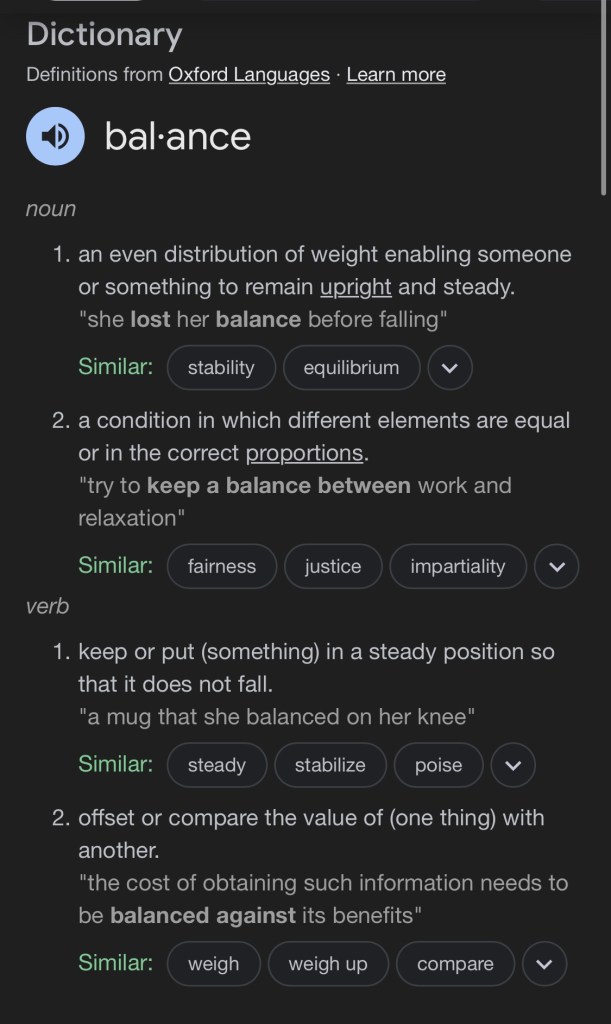Expand more synonyms after "impartiality"
This screenshot has height=1024, width=611.
tap(557, 567)
